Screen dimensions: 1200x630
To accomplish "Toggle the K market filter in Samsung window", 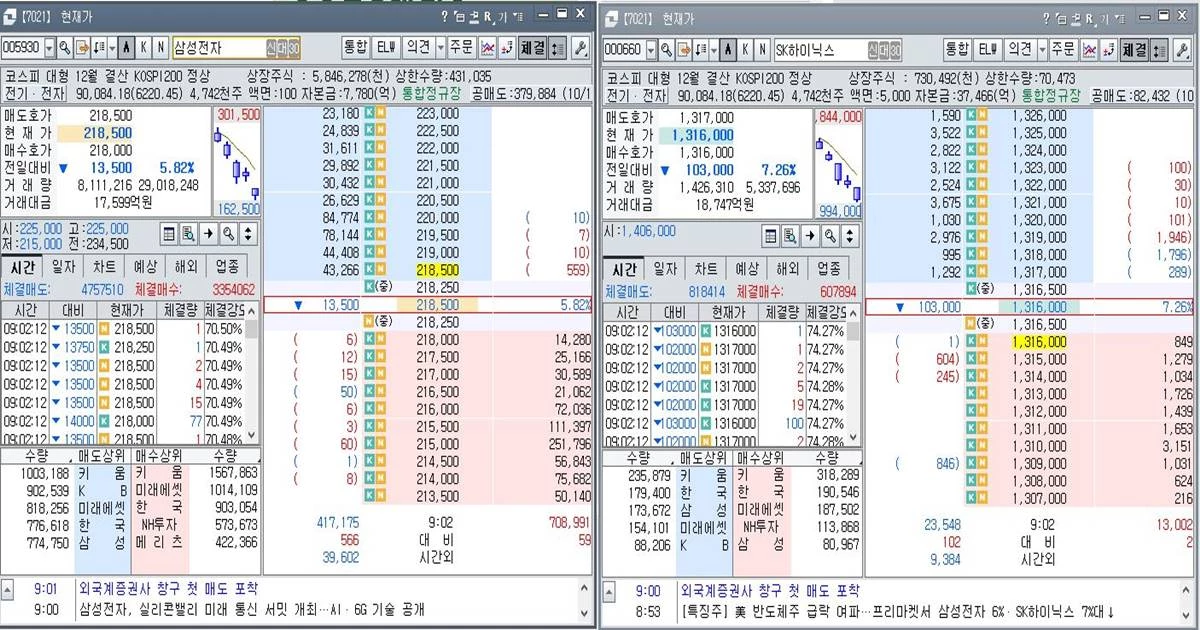I will [x=143, y=48].
